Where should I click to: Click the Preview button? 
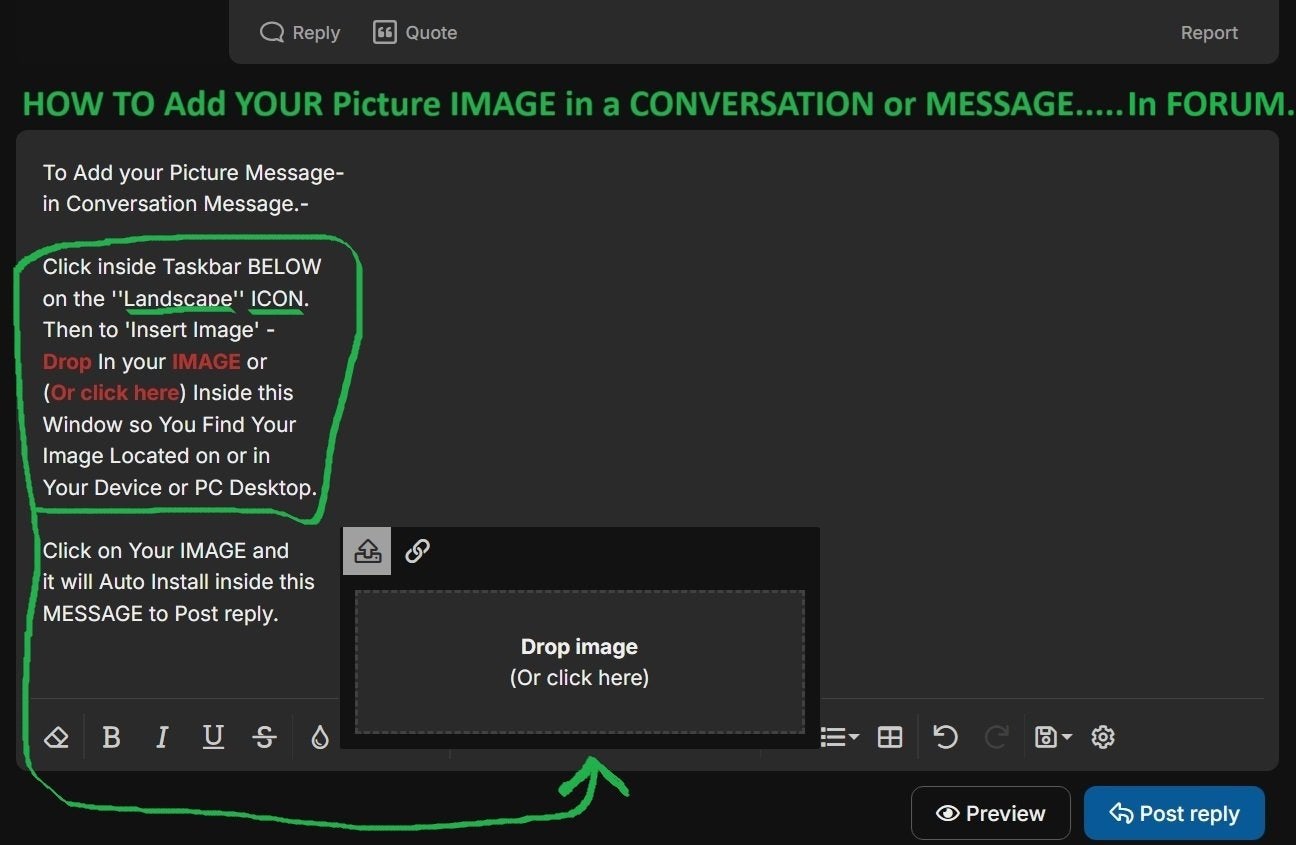[990, 813]
